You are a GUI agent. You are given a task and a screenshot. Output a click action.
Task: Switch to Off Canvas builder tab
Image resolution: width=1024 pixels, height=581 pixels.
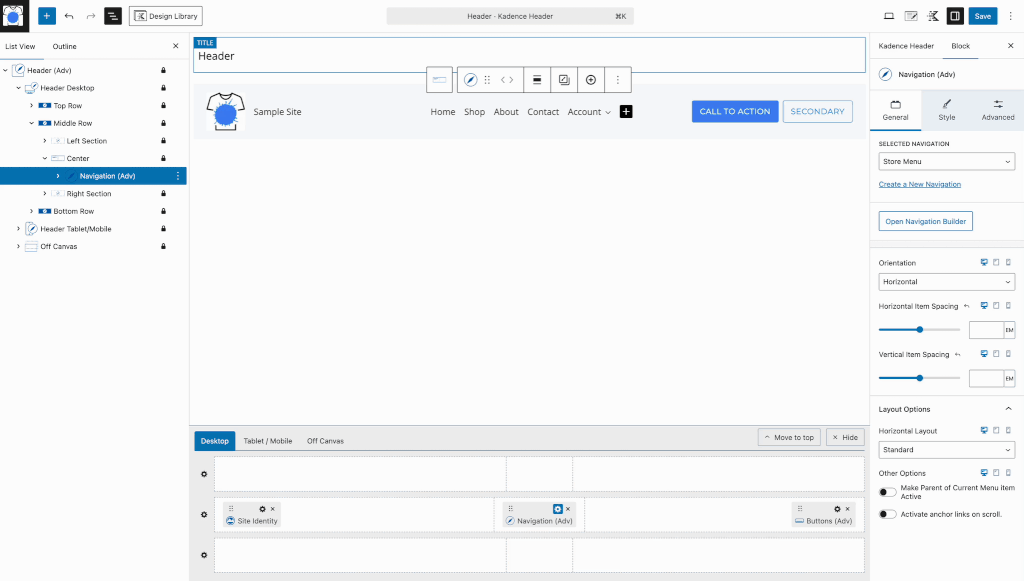[325, 441]
